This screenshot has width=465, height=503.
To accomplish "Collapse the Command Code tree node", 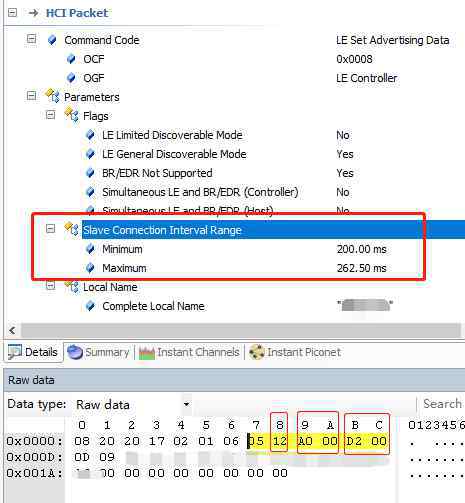I will click(x=31, y=39).
